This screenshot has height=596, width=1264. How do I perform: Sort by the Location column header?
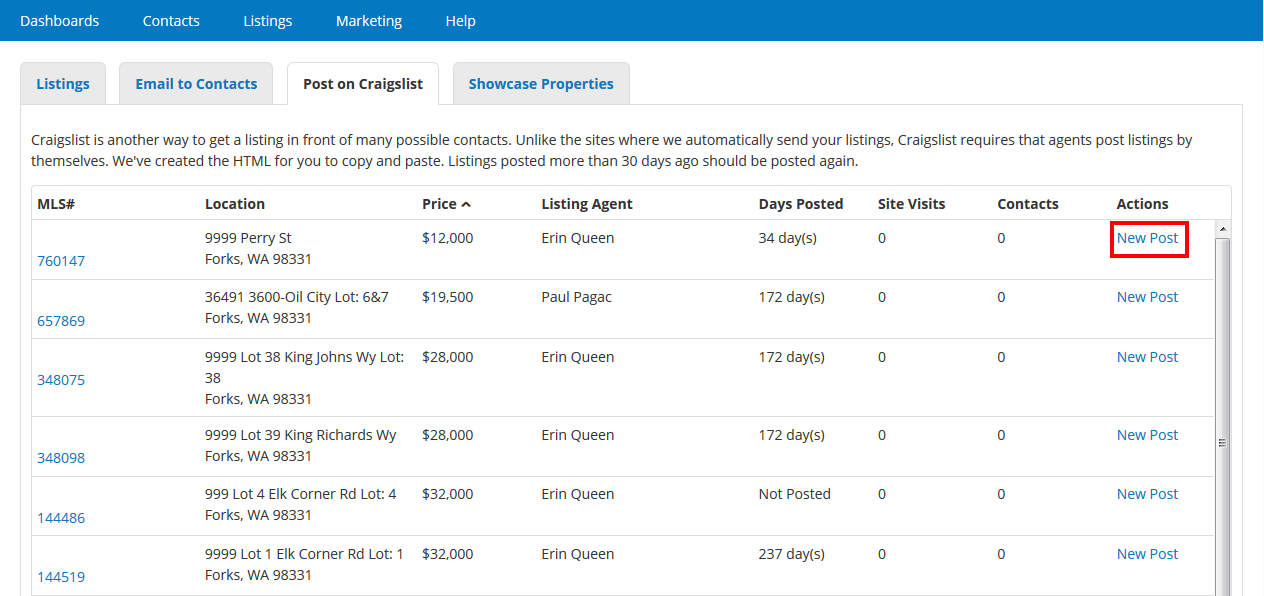pos(235,204)
